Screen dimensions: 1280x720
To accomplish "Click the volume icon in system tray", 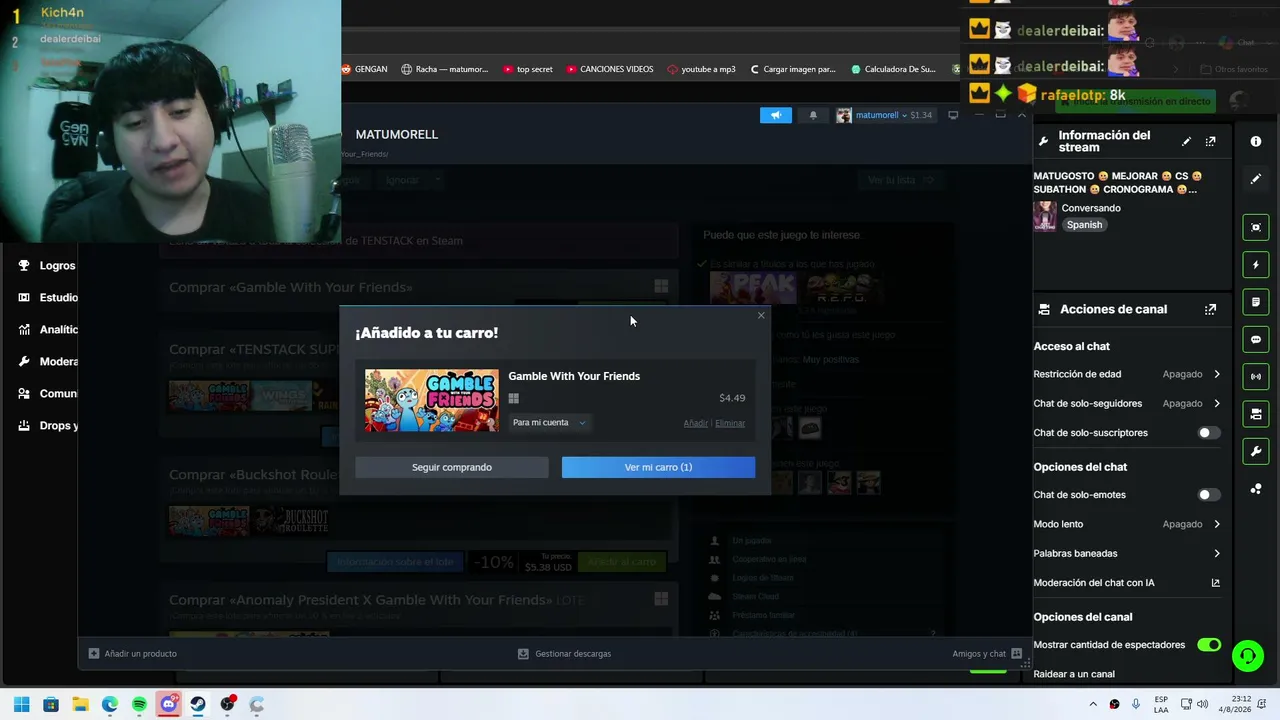I will [1202, 704].
